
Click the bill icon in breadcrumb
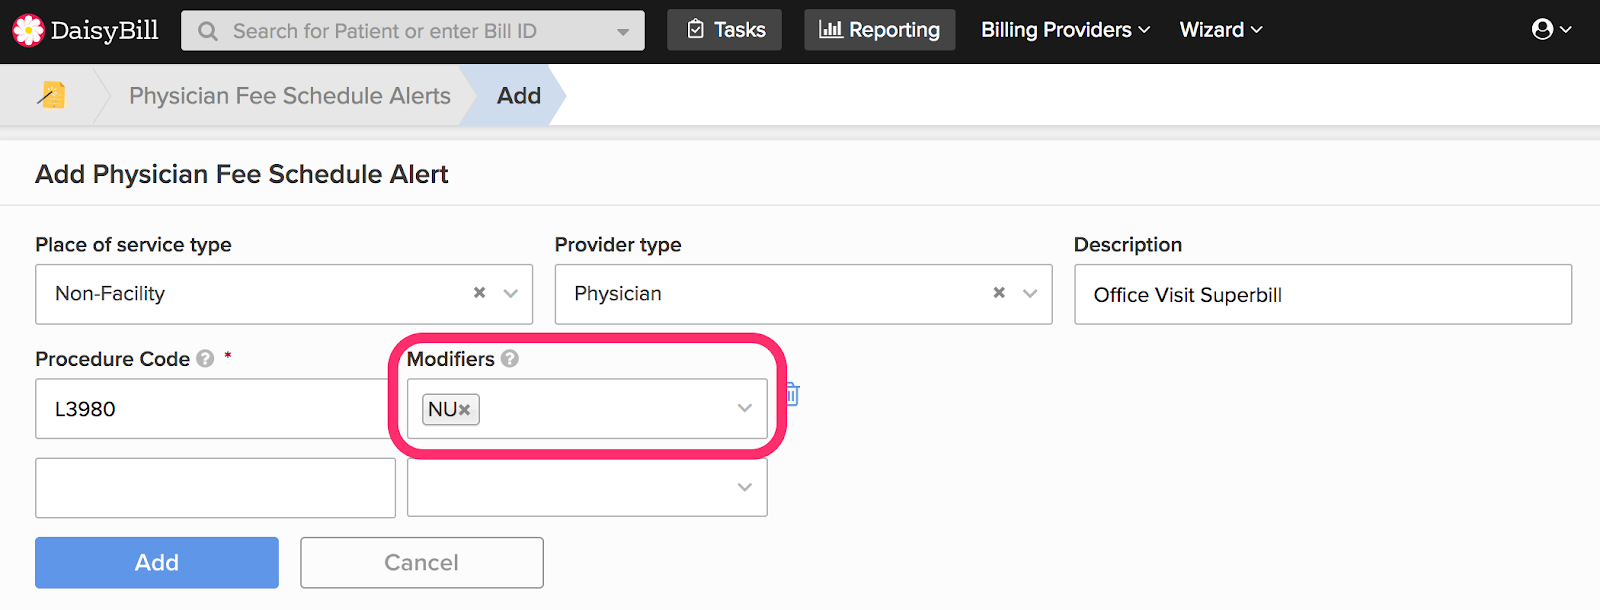51,95
